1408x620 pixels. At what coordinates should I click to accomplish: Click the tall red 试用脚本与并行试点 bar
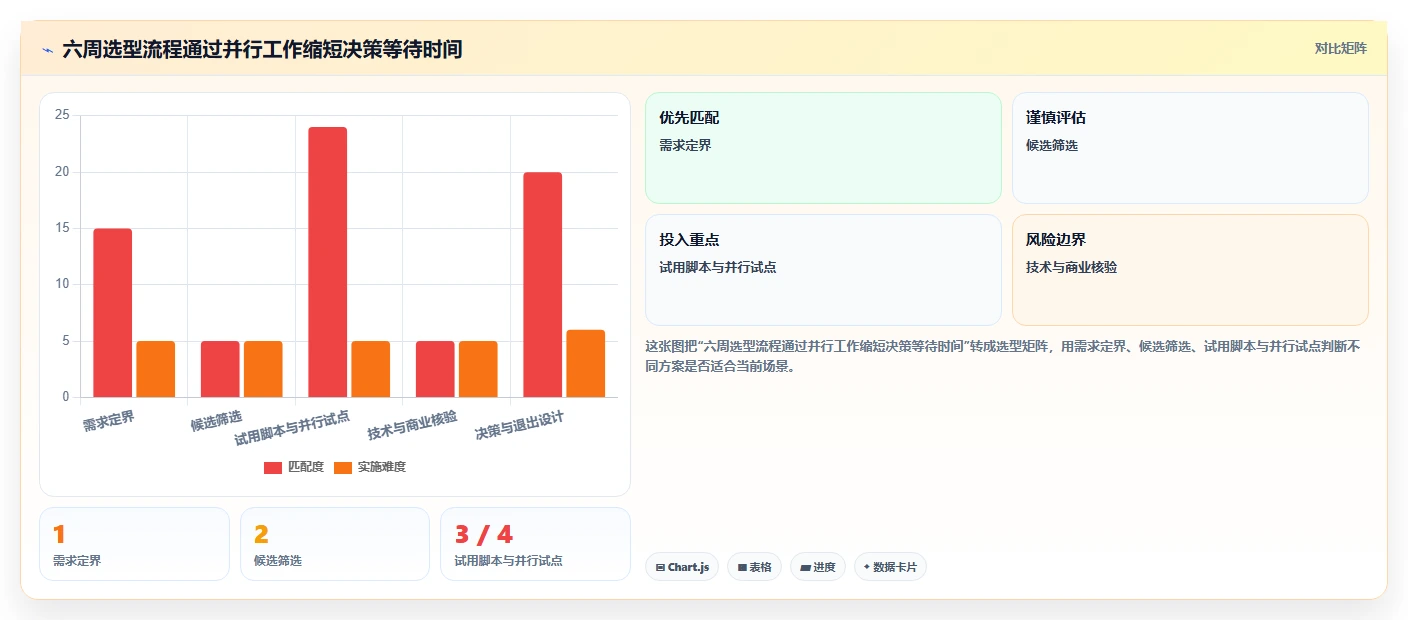click(x=328, y=262)
